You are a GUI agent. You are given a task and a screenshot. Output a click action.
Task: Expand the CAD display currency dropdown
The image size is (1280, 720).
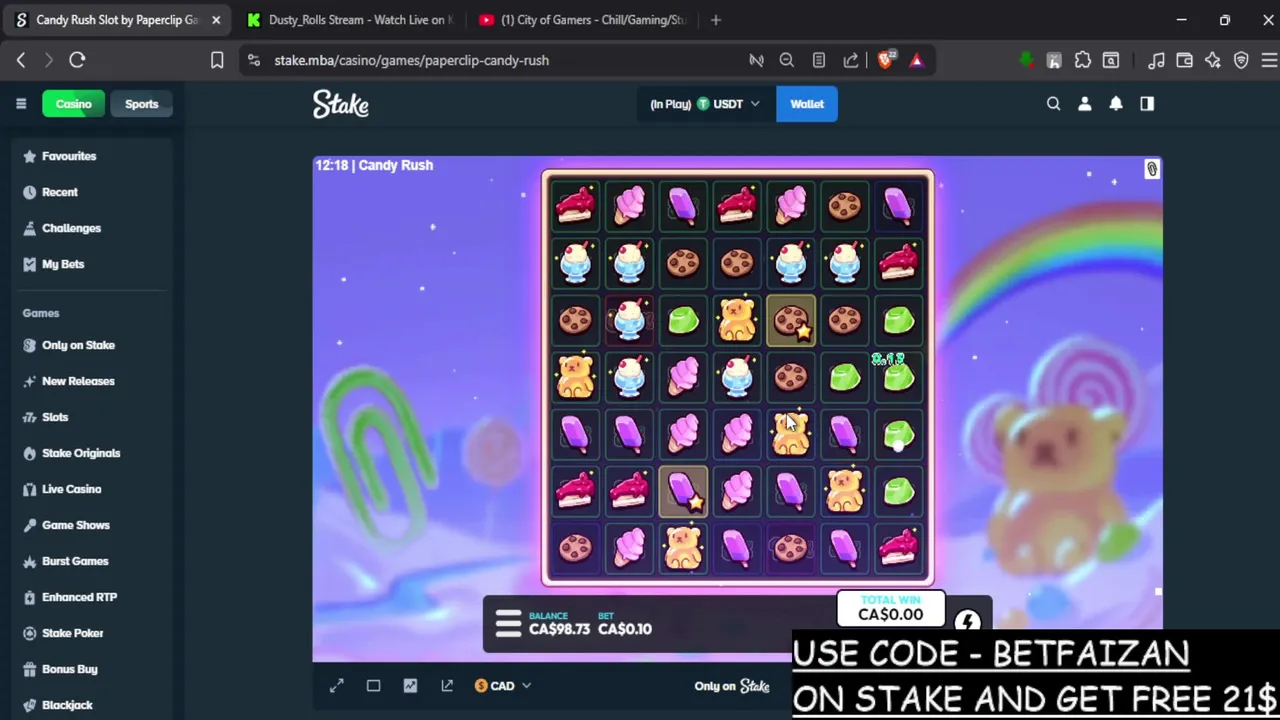click(x=503, y=686)
